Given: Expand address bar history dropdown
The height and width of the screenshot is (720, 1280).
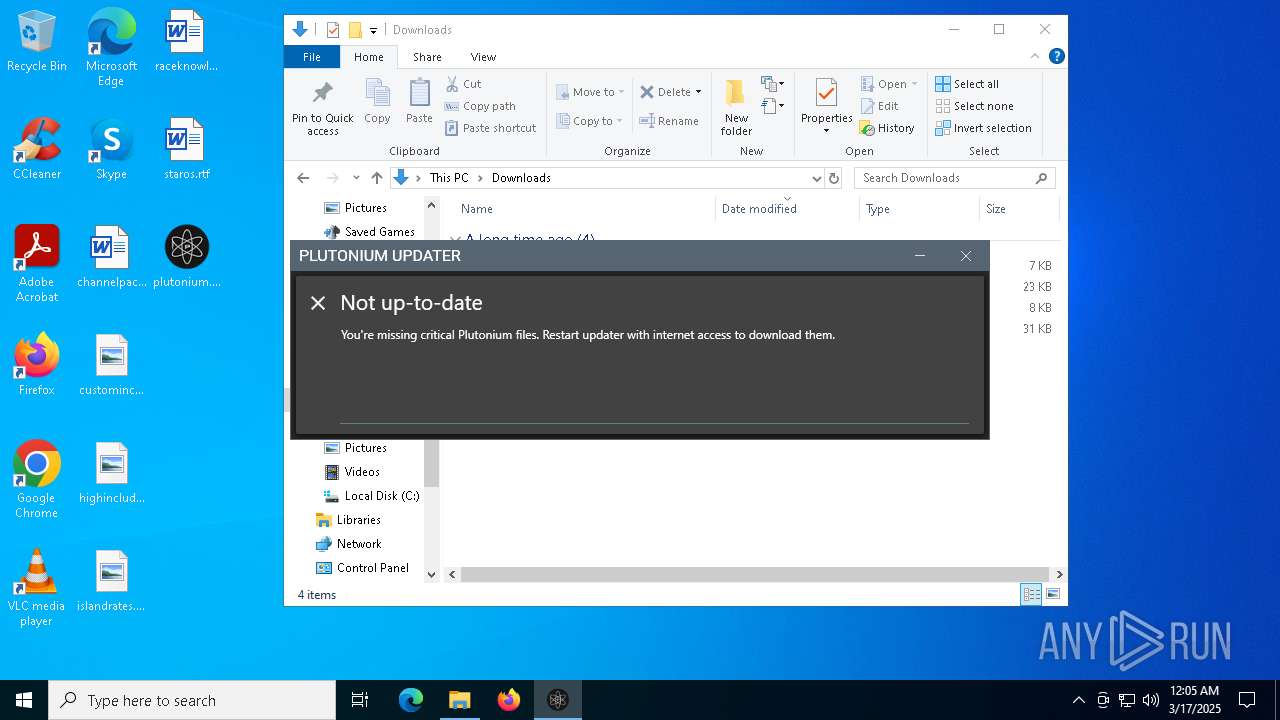Looking at the screenshot, I should (816, 178).
